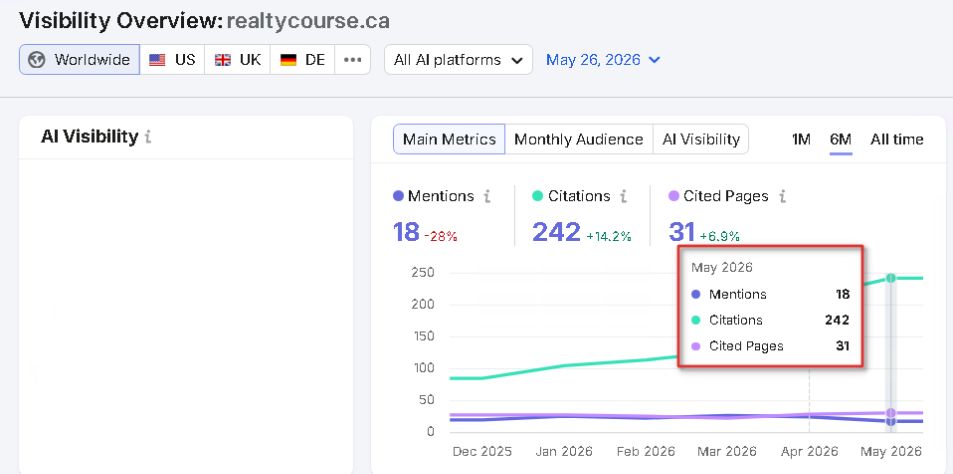Screen dimensions: 953x474
Task: Switch to AI Visibility chart tab
Action: (701, 139)
